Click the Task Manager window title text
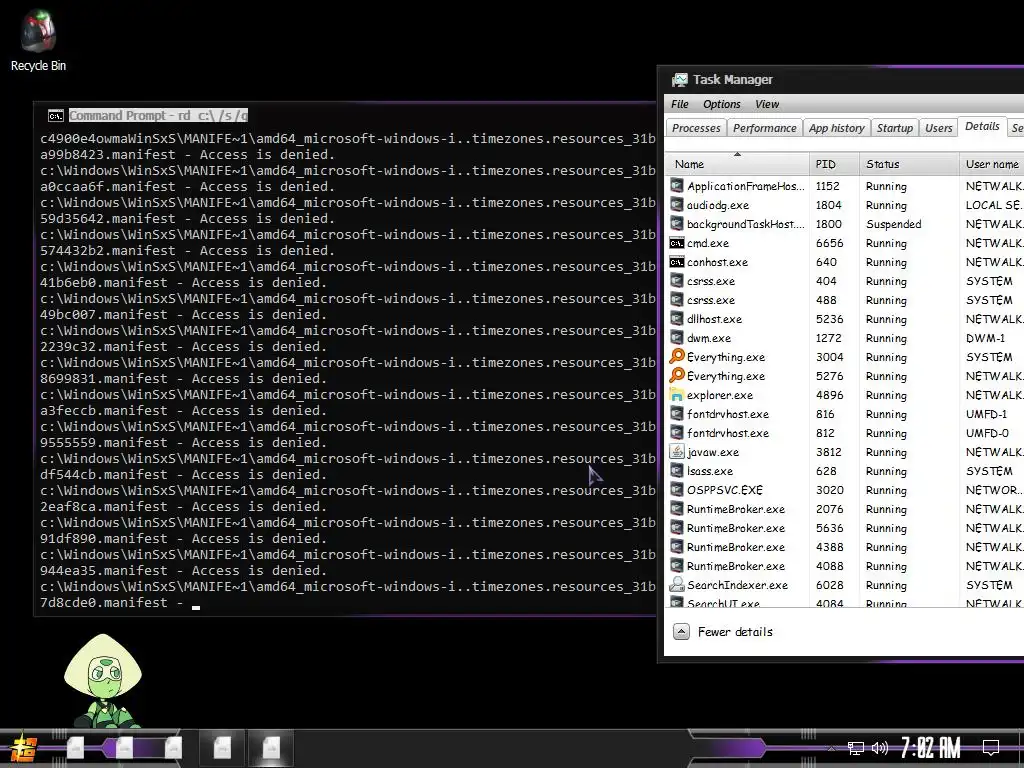Viewport: 1024px width, 768px height. point(733,80)
